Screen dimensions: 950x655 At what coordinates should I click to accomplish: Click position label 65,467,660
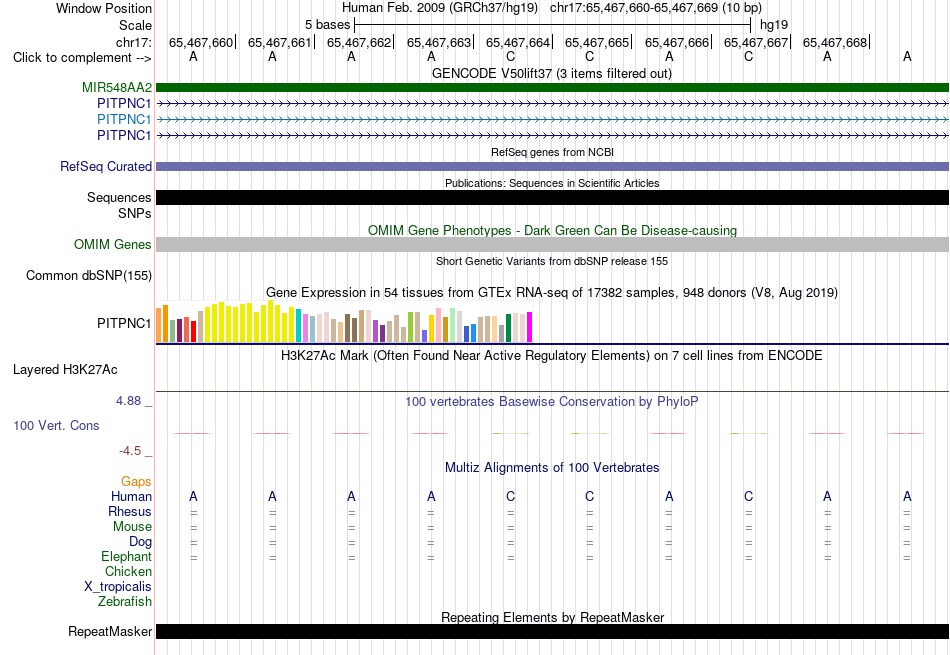pyautogui.click(x=201, y=42)
